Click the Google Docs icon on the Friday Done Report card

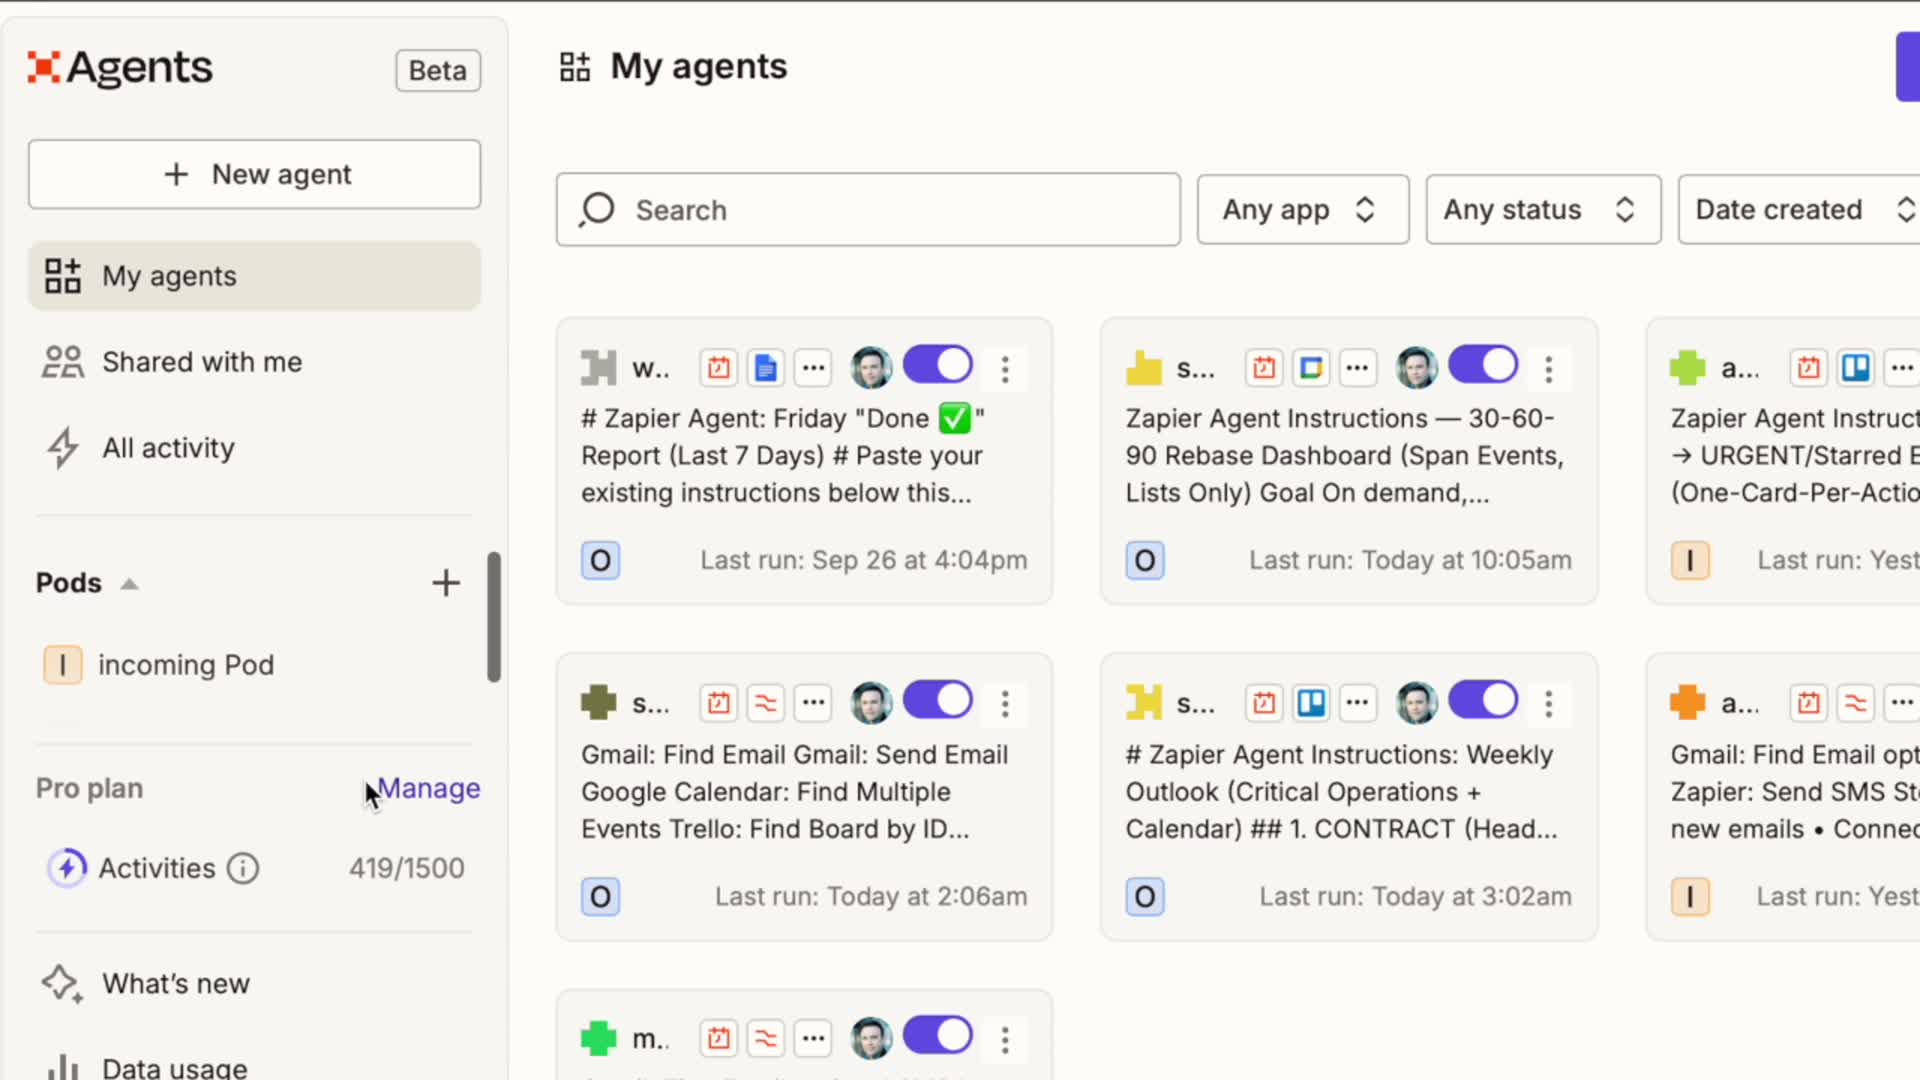click(766, 368)
